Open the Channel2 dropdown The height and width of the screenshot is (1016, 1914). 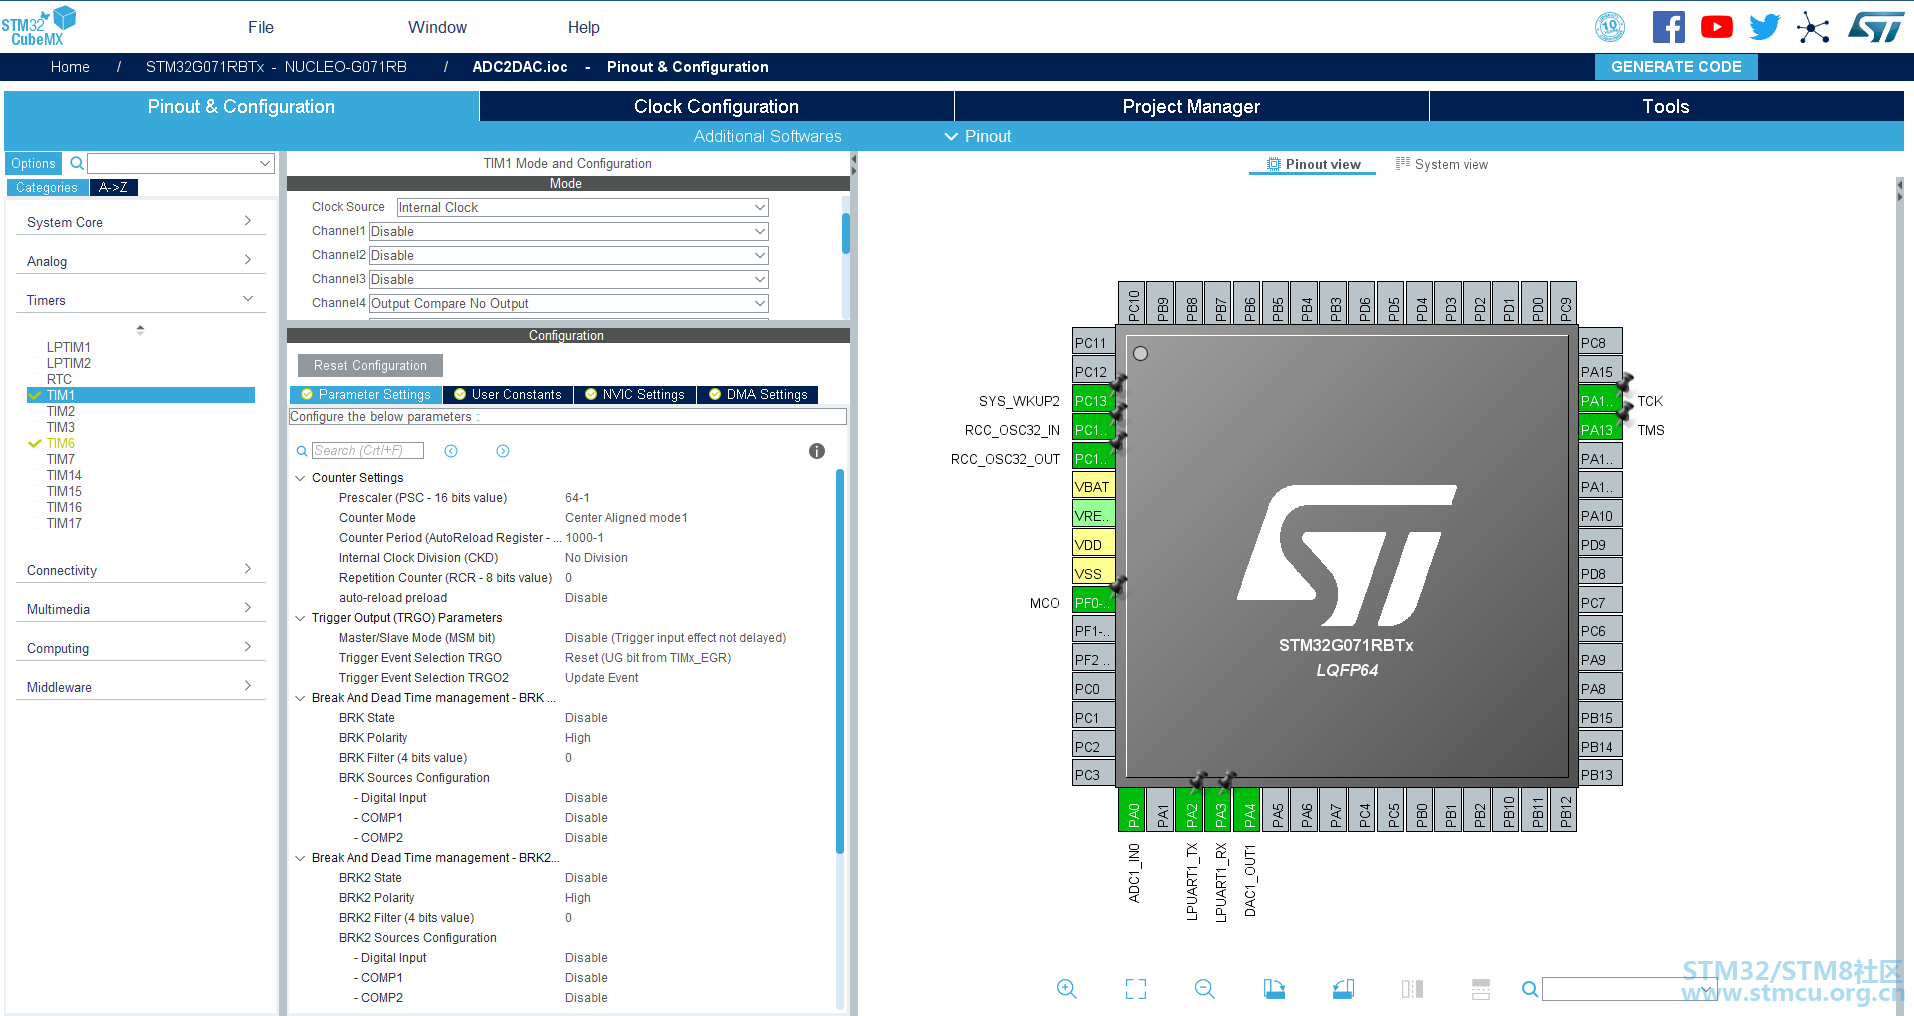(x=568, y=255)
